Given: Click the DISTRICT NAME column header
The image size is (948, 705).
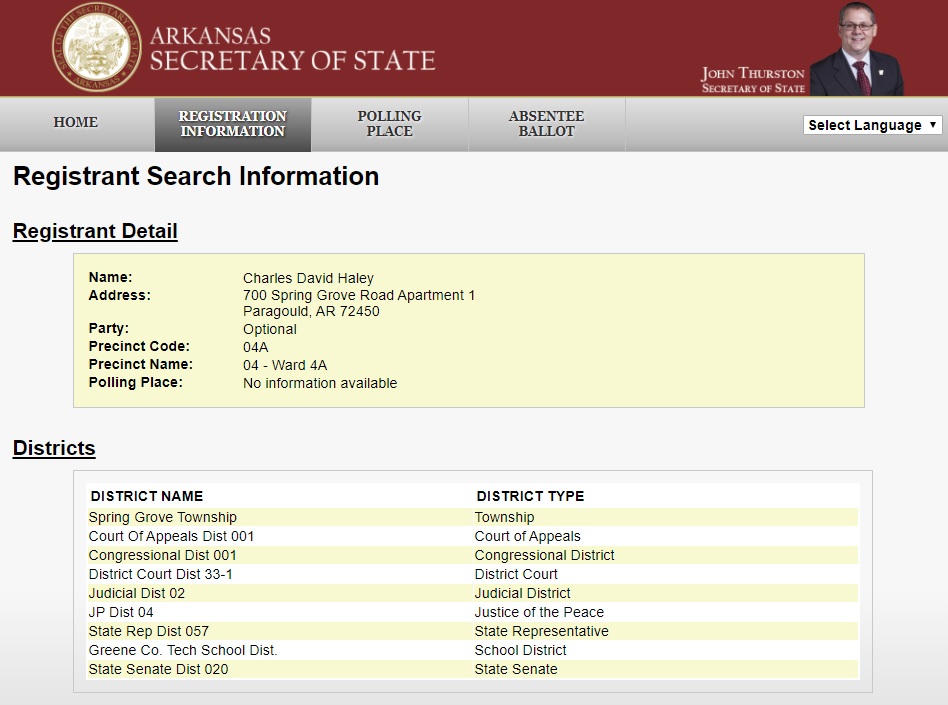Looking at the screenshot, I should [x=147, y=496].
